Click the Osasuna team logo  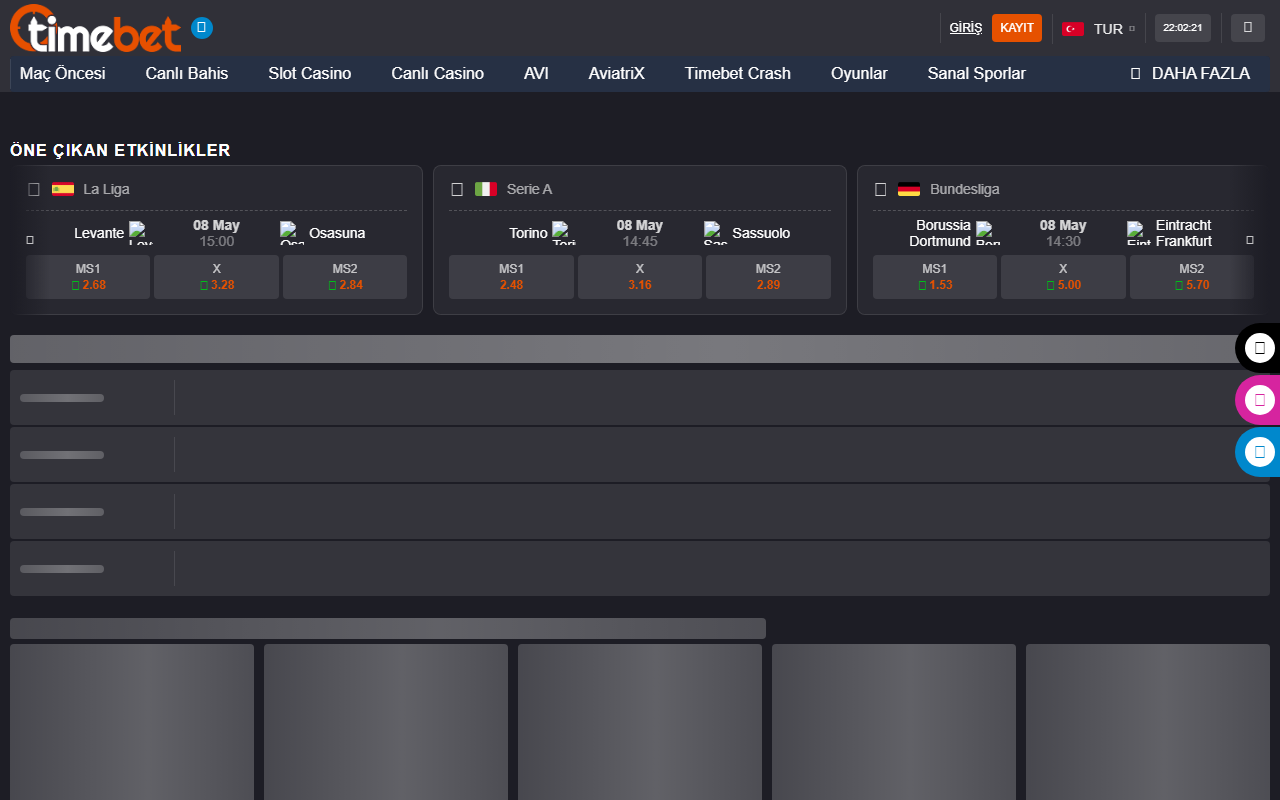pyautogui.click(x=292, y=233)
